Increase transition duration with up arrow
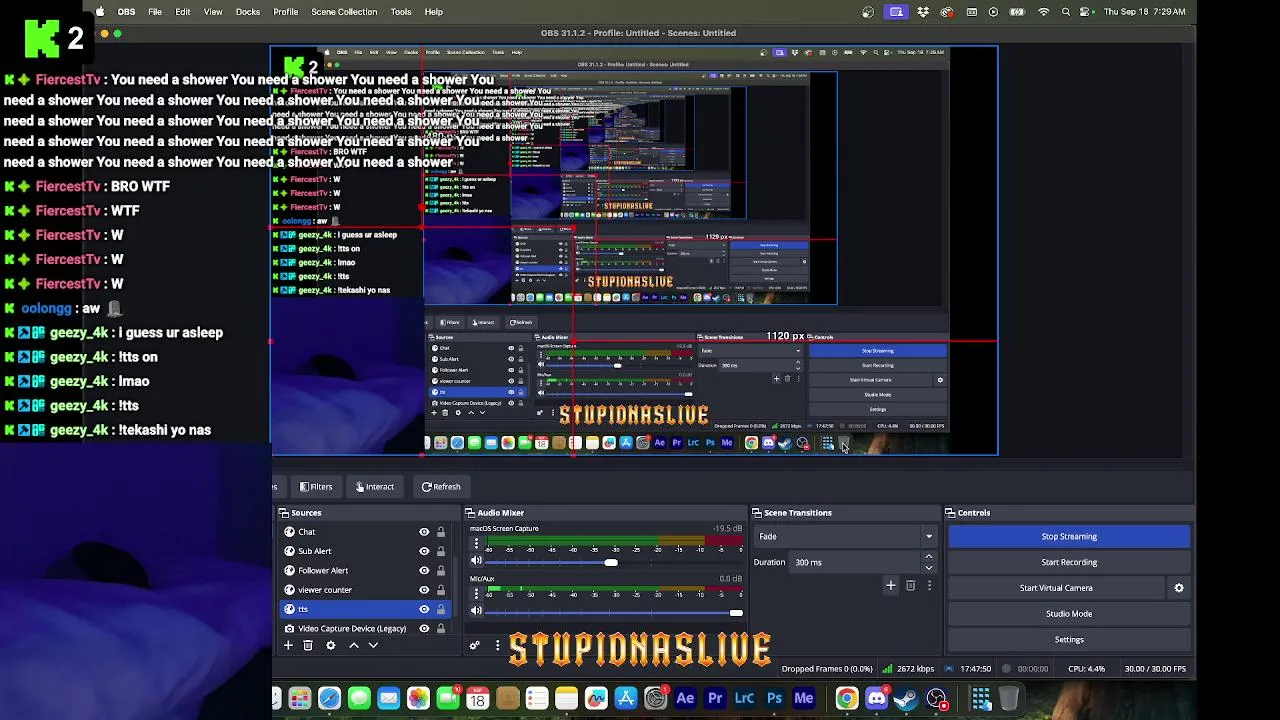This screenshot has width=1280, height=720. (x=929, y=557)
